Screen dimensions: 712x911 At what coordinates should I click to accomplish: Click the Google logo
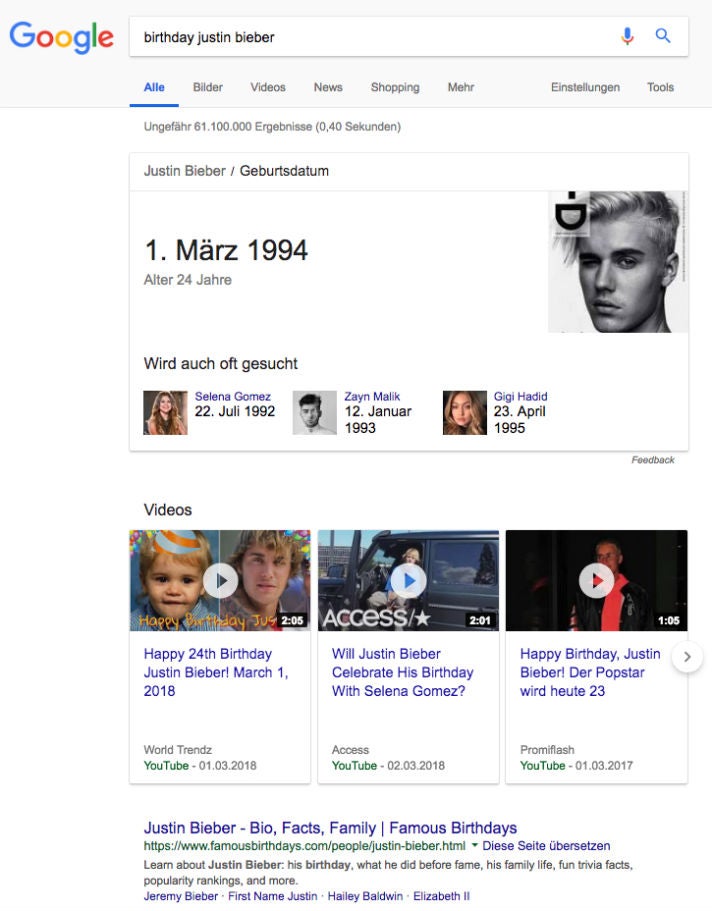[61, 37]
